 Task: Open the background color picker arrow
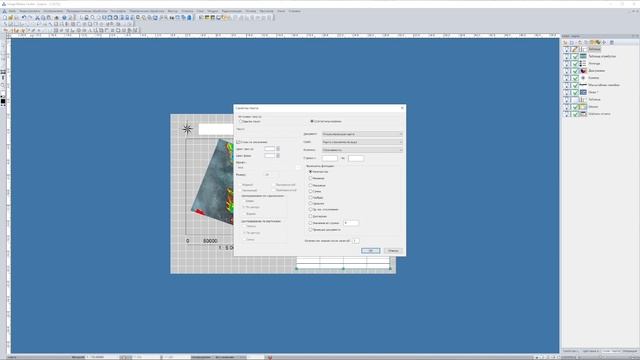(278, 156)
